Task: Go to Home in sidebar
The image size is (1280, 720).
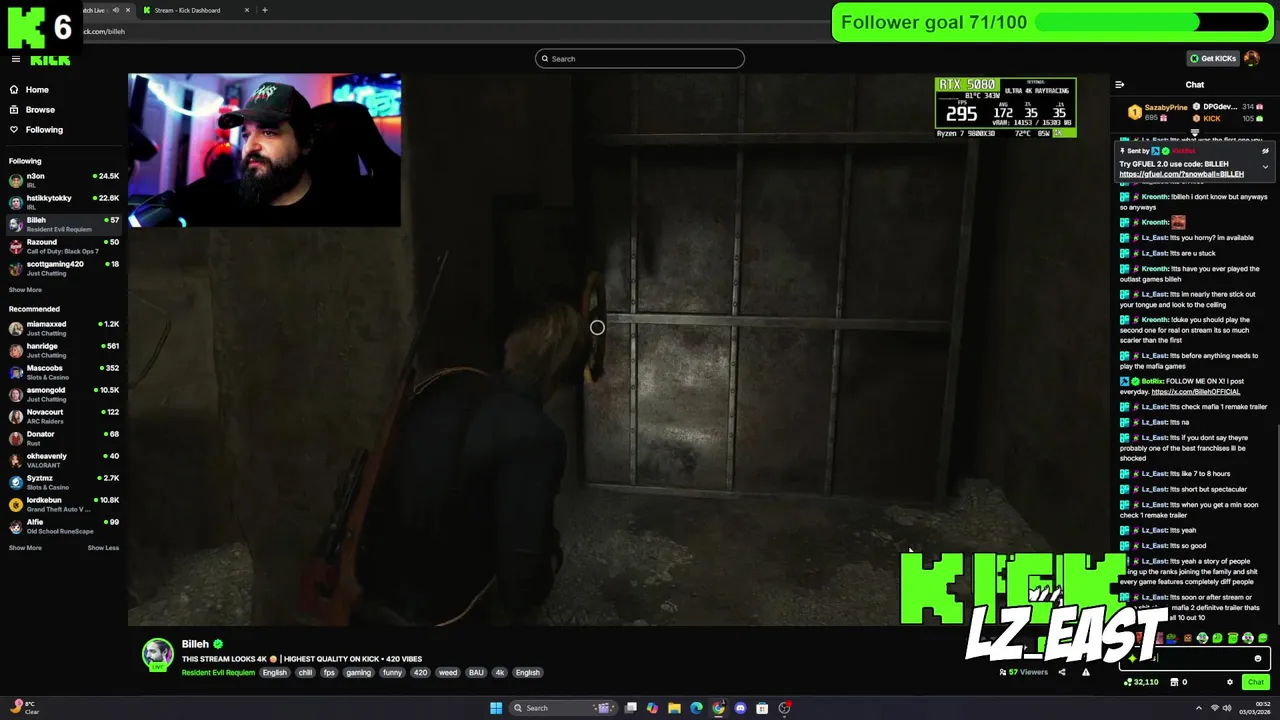Action: point(37,90)
